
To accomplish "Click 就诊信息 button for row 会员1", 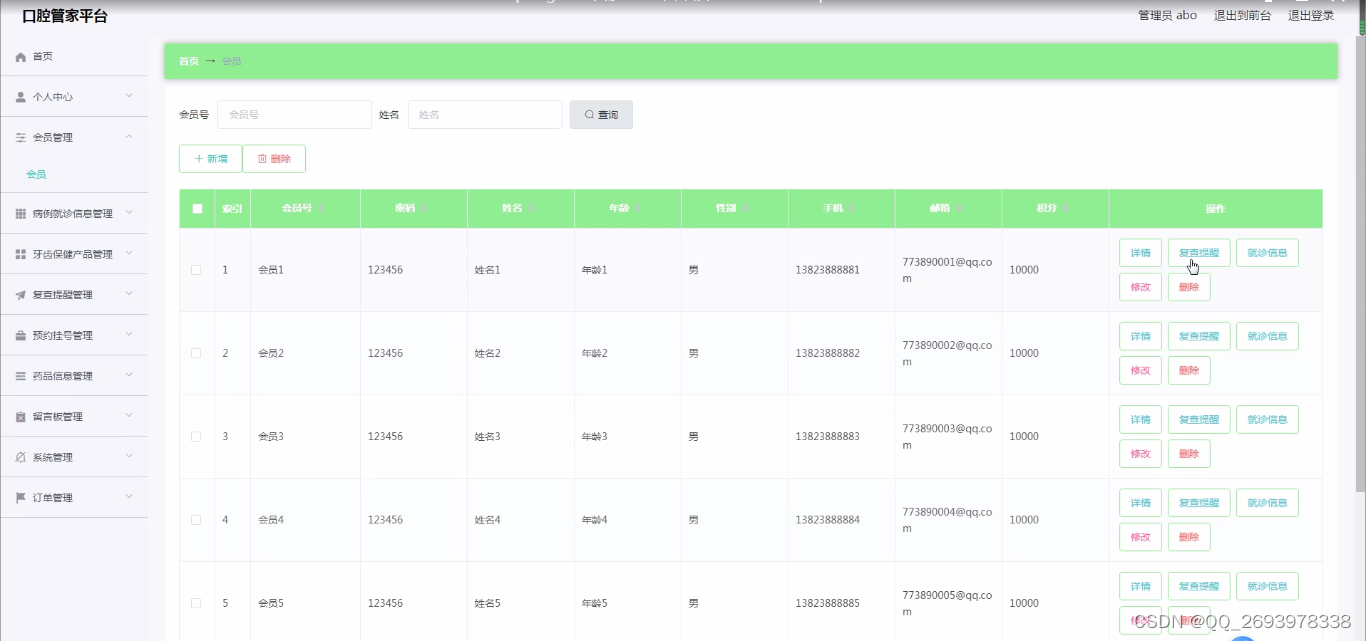I will point(1267,253).
